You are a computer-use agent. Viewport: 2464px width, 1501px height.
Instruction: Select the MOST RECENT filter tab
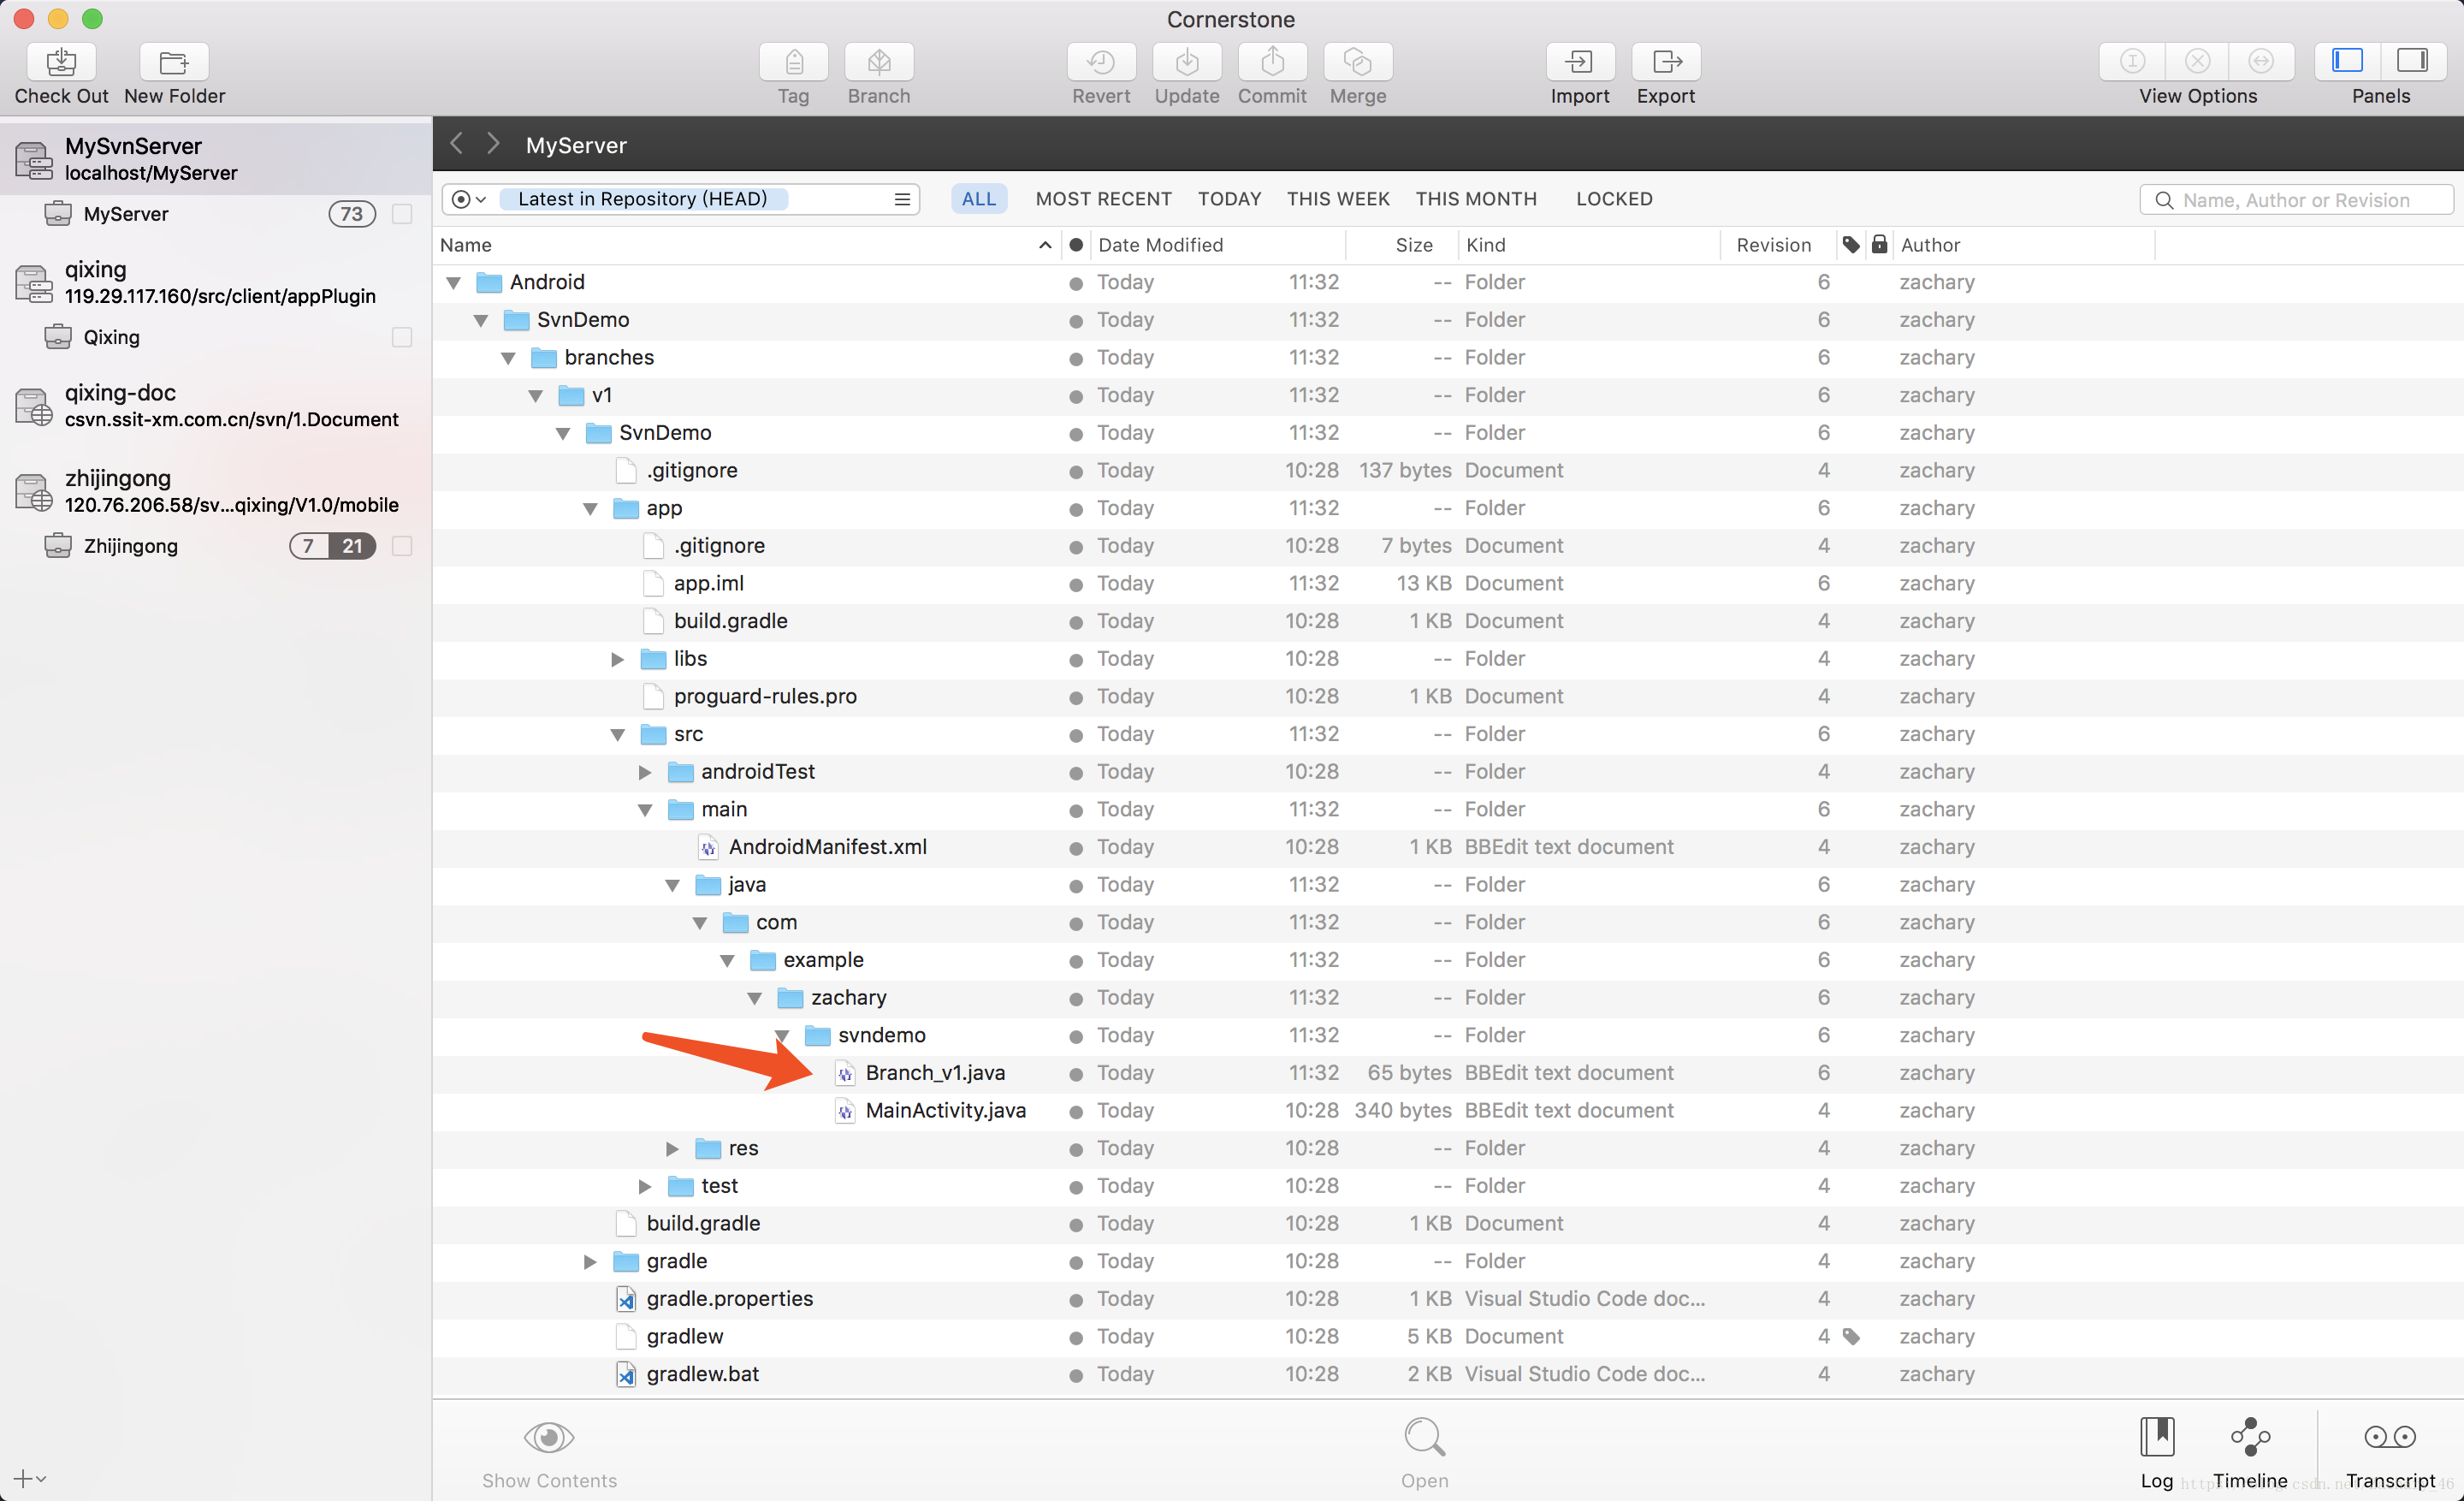click(1103, 199)
